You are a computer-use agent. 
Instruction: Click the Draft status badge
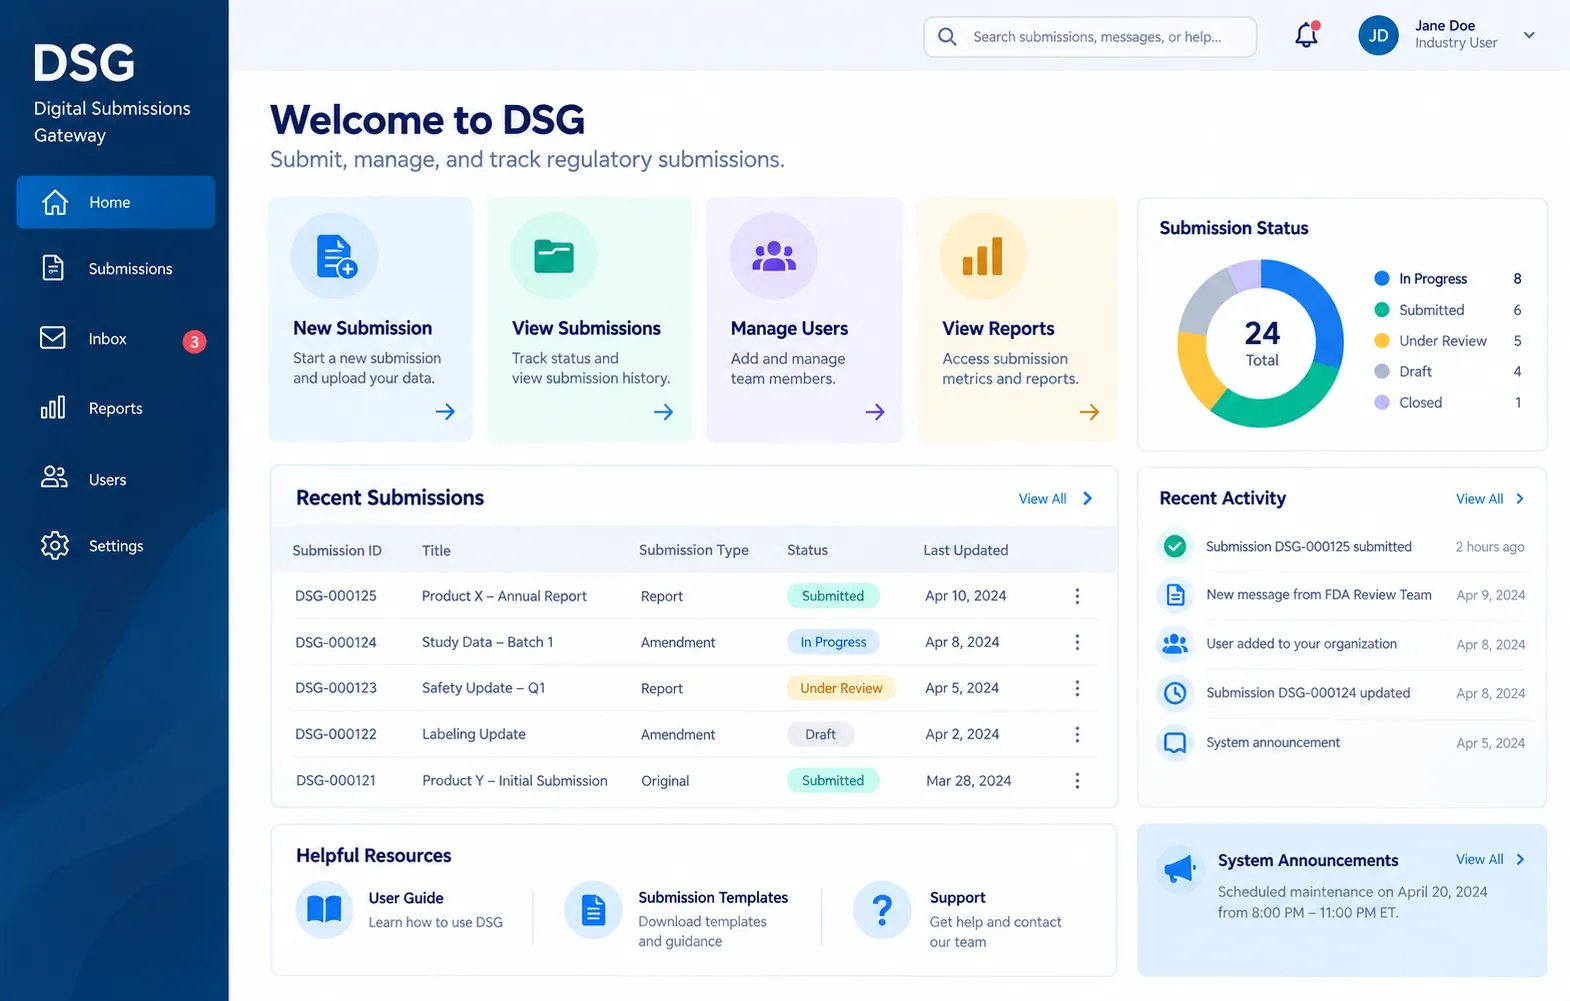point(820,734)
